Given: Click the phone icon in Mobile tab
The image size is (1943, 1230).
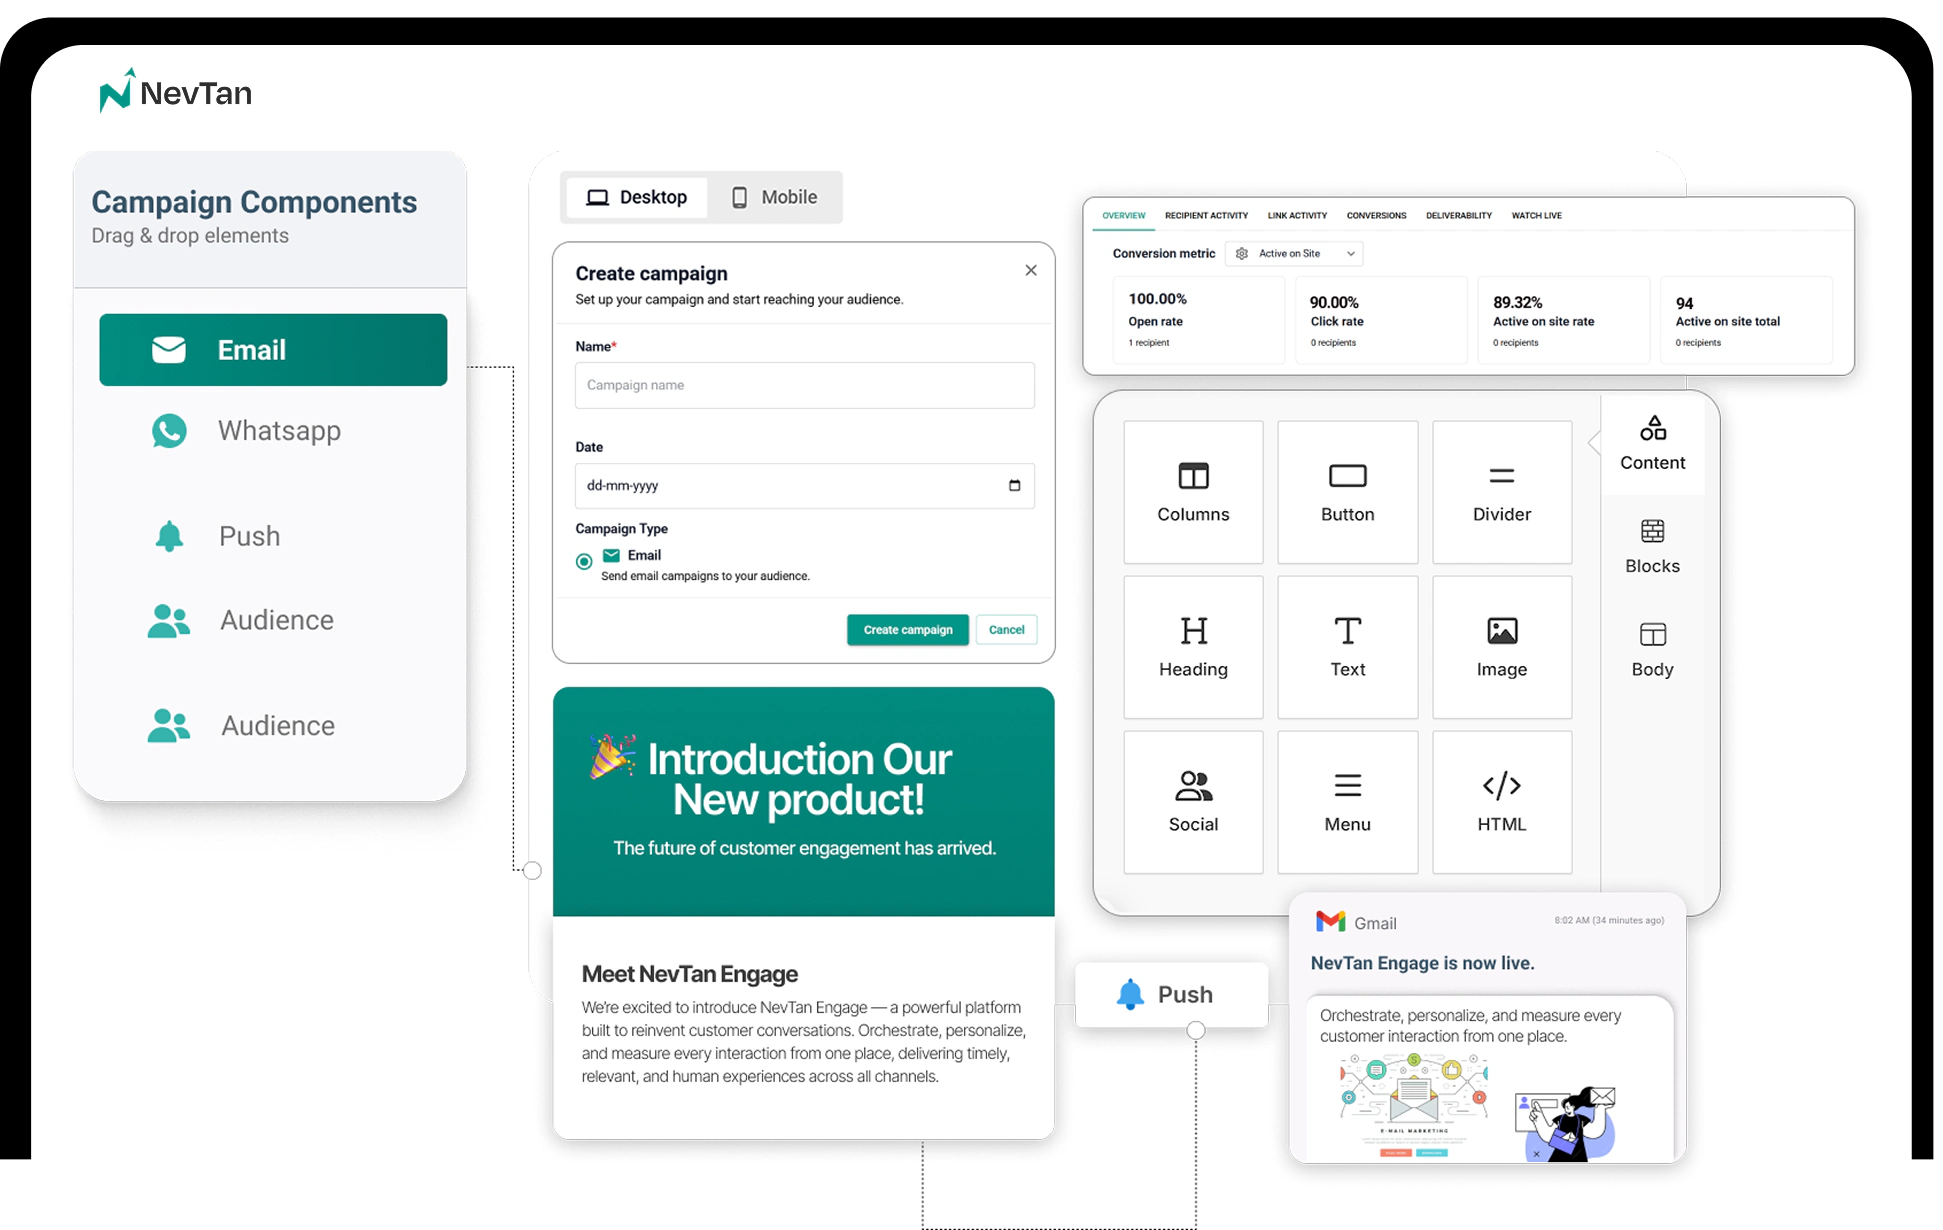Looking at the screenshot, I should point(739,198).
